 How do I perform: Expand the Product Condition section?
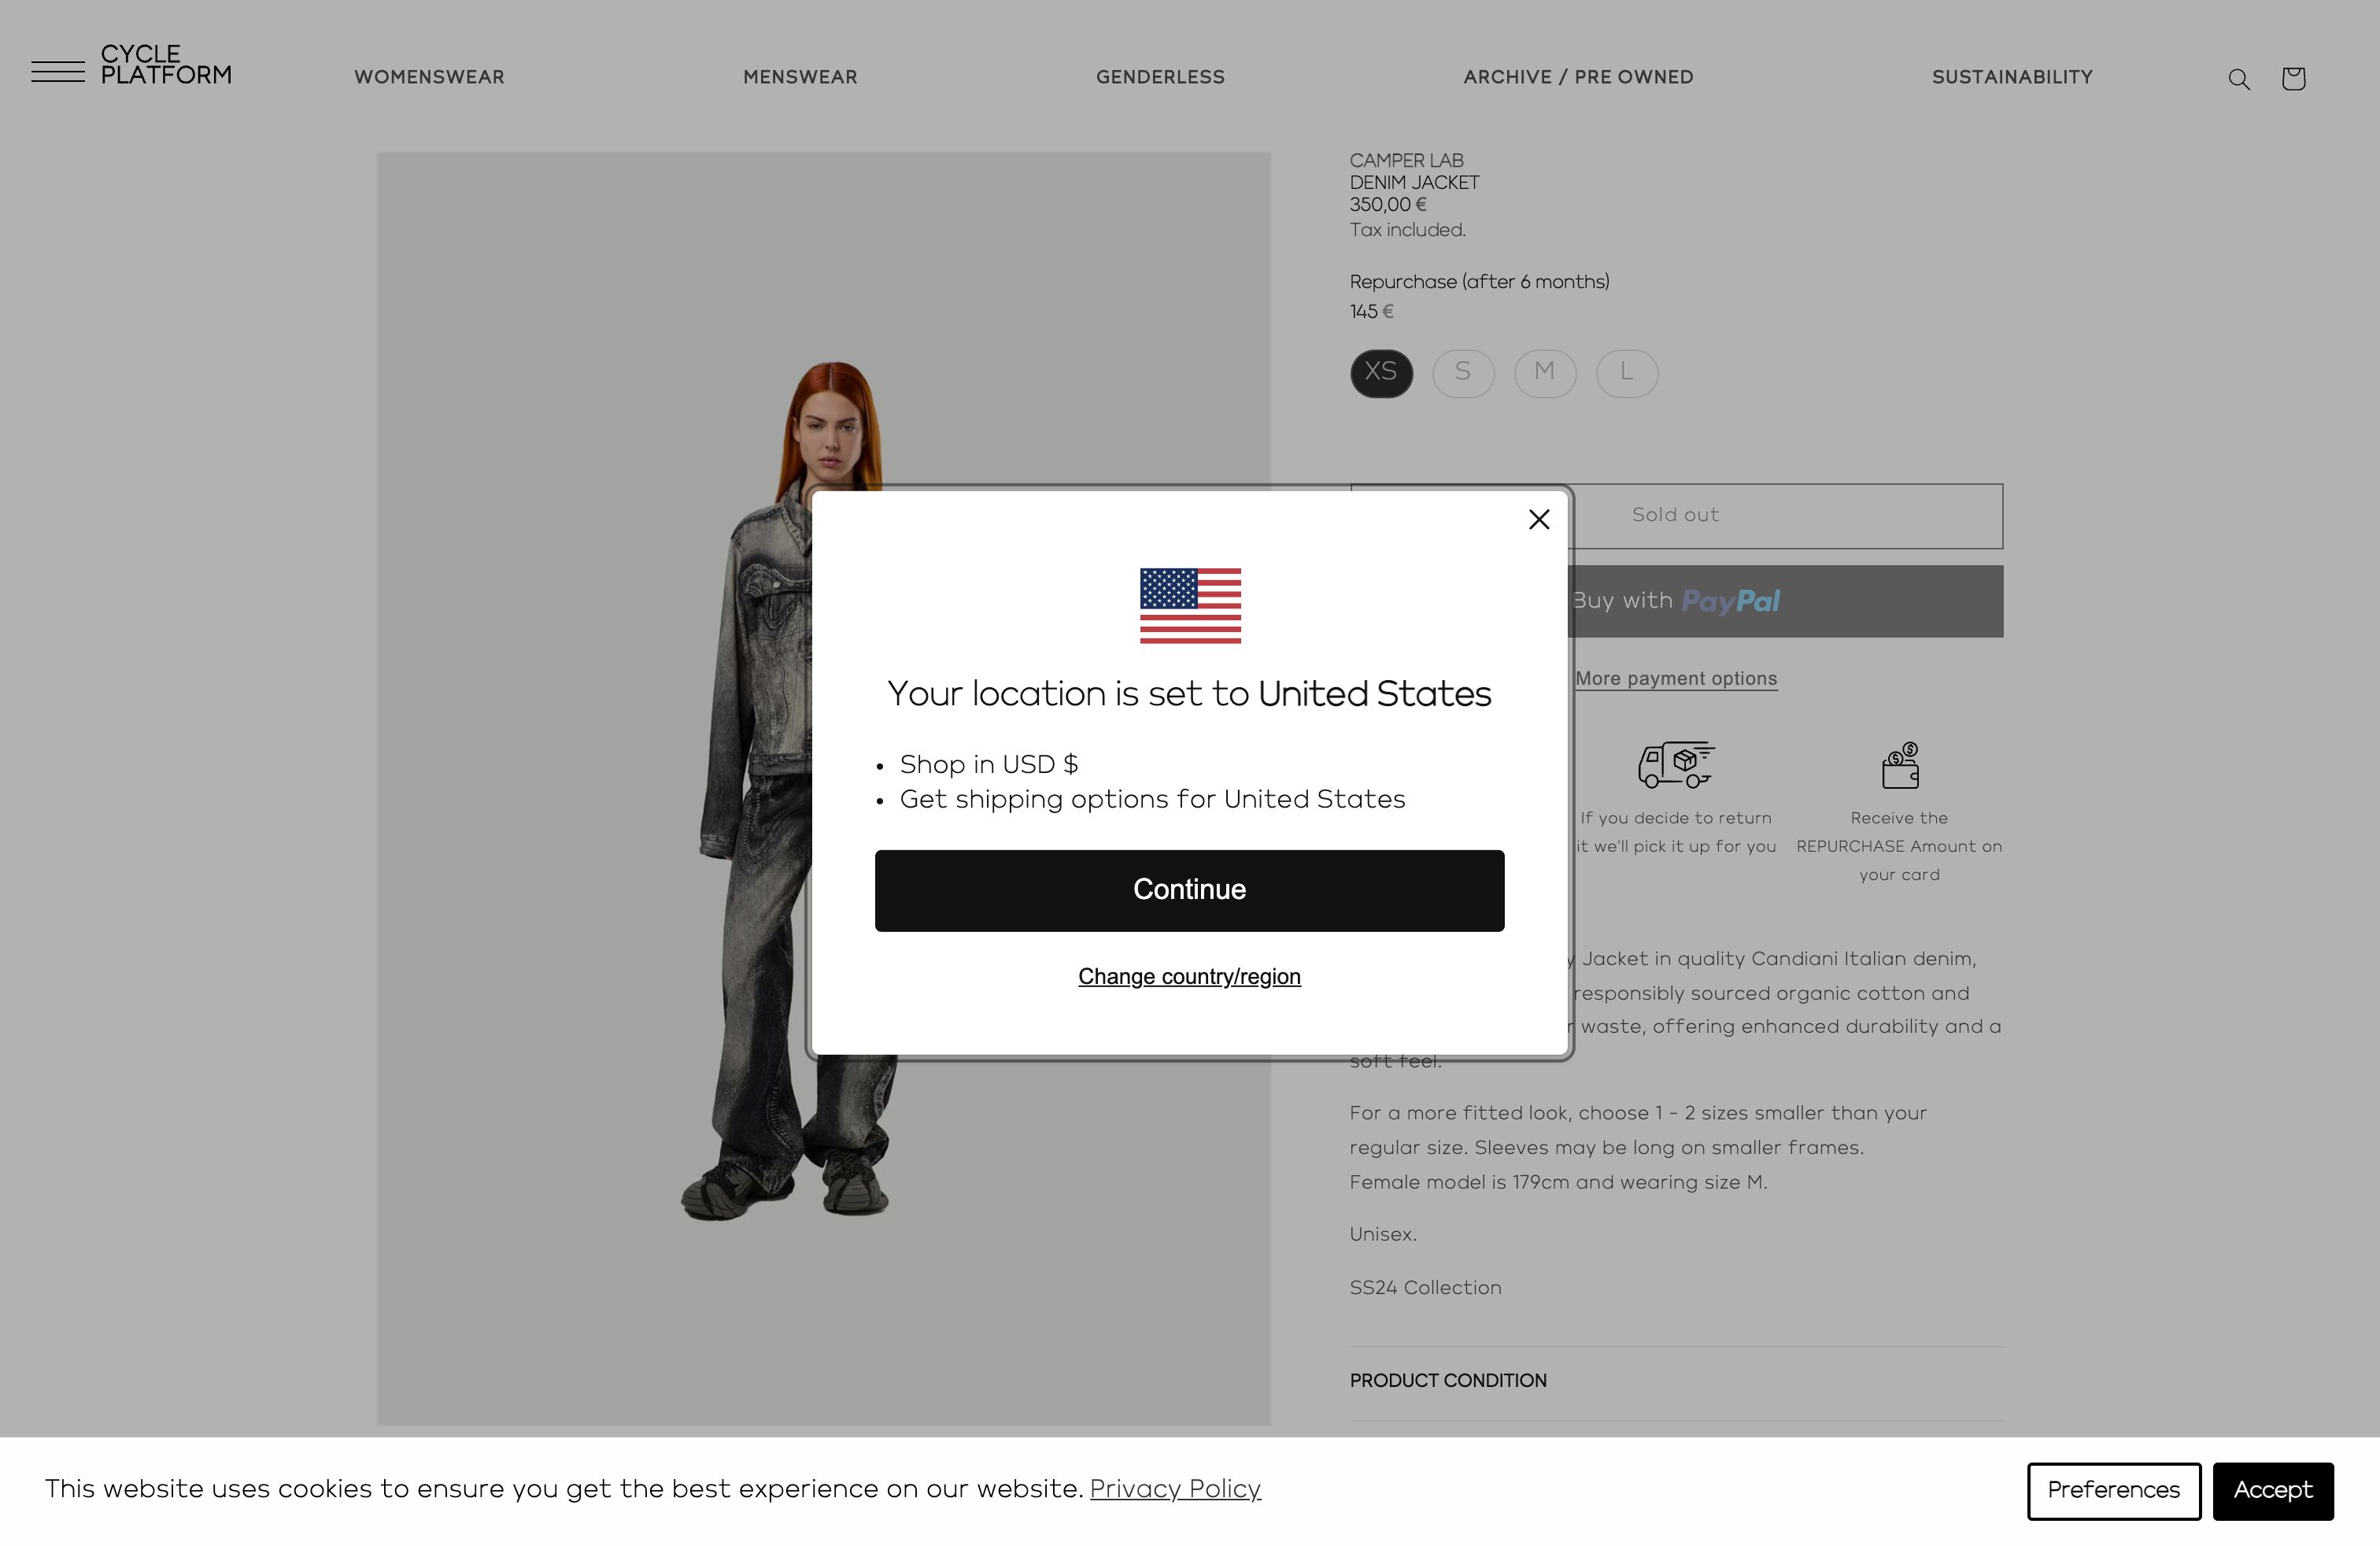click(1676, 1381)
